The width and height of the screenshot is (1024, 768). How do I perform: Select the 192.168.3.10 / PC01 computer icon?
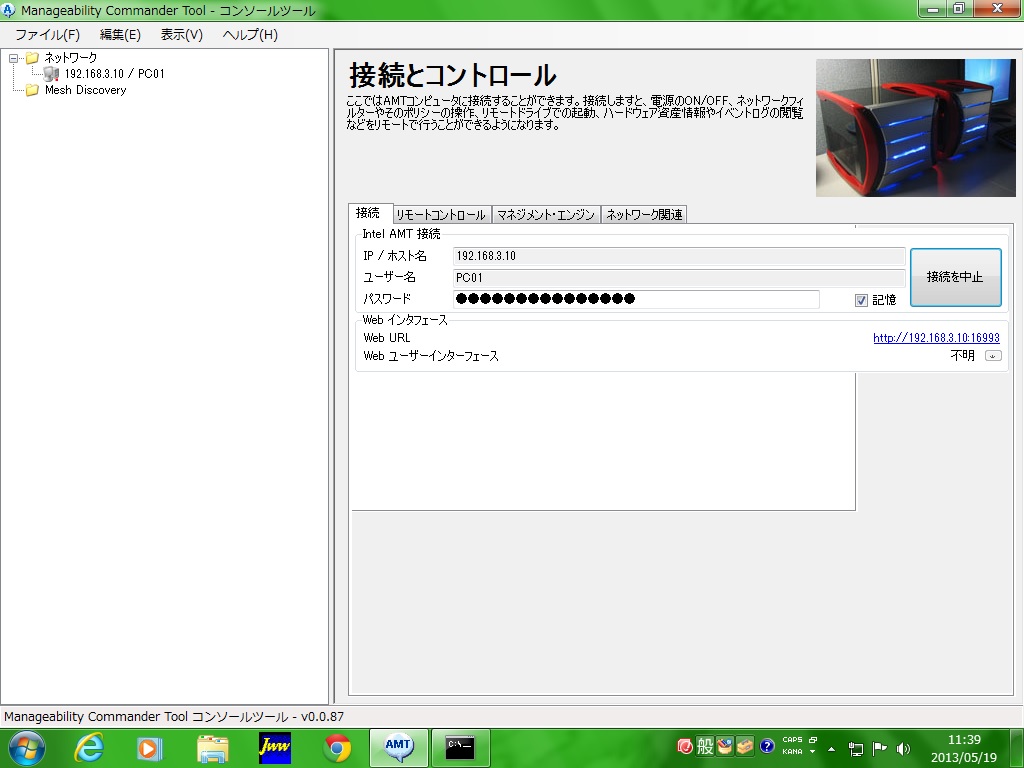click(x=52, y=74)
